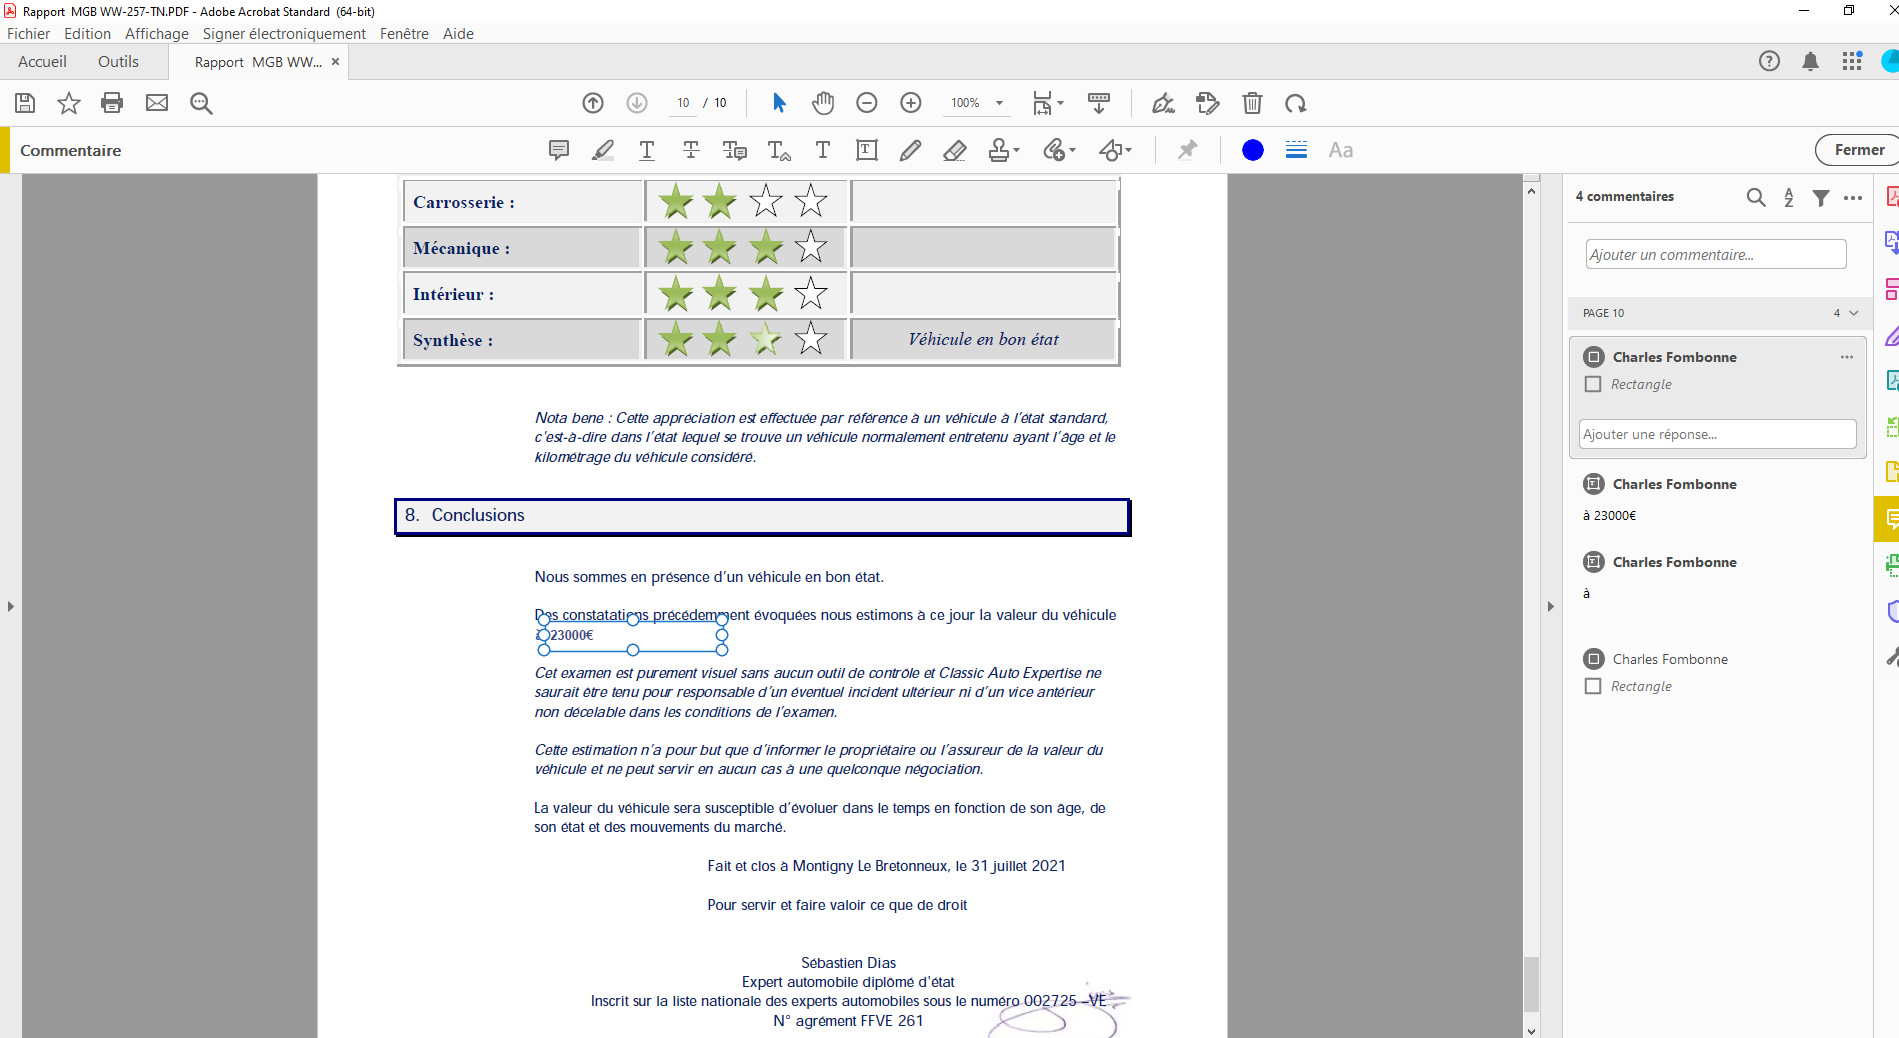Click the Ajouter une réponse field

click(x=1718, y=434)
